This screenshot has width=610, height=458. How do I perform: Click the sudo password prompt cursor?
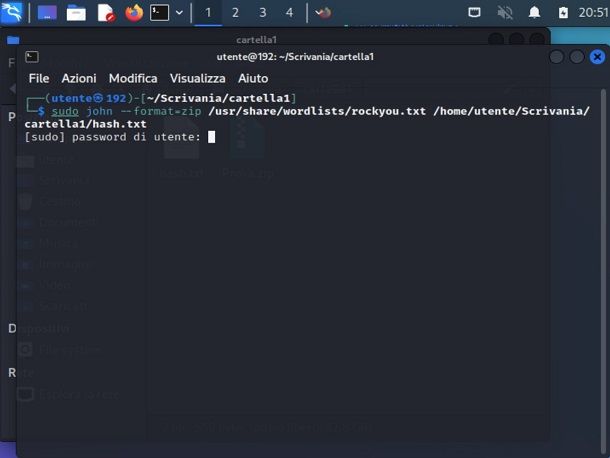[211, 137]
